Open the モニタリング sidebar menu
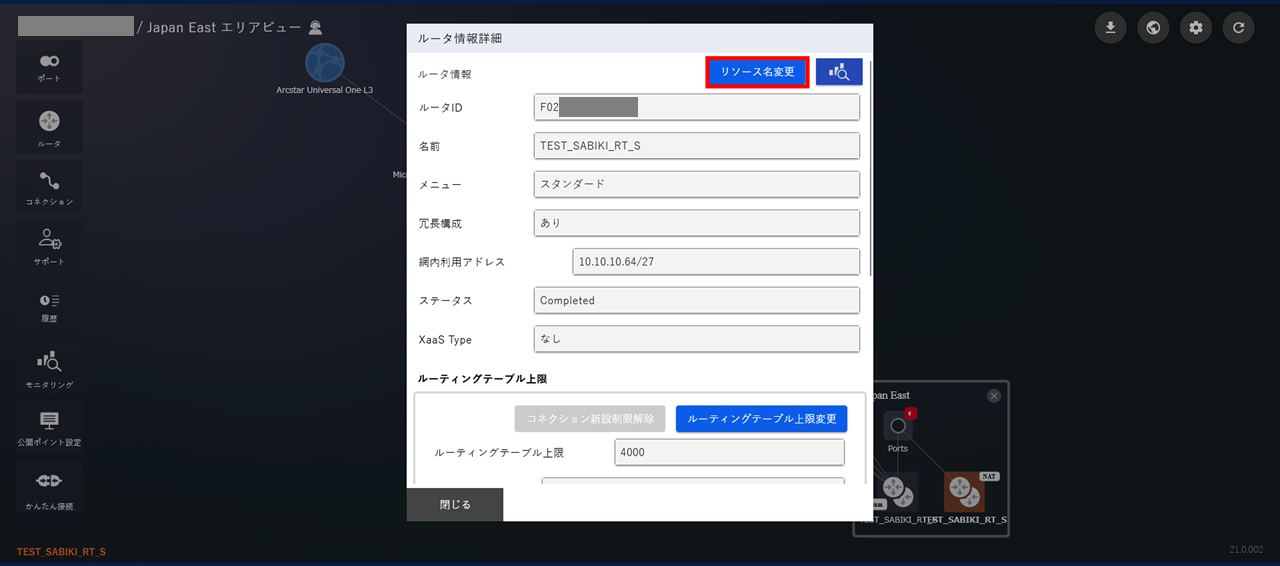The height and width of the screenshot is (566, 1280). 49,368
